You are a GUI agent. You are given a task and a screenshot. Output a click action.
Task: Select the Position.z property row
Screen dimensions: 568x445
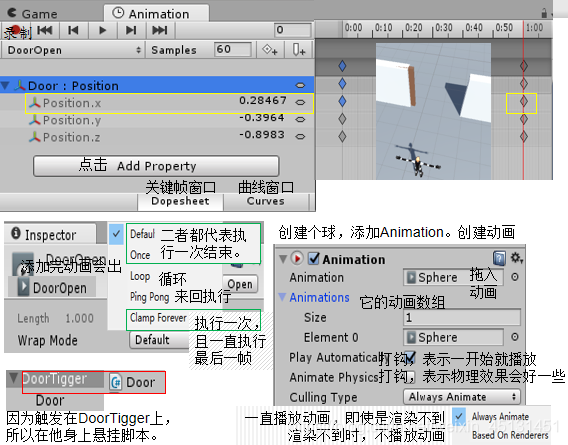click(x=157, y=137)
